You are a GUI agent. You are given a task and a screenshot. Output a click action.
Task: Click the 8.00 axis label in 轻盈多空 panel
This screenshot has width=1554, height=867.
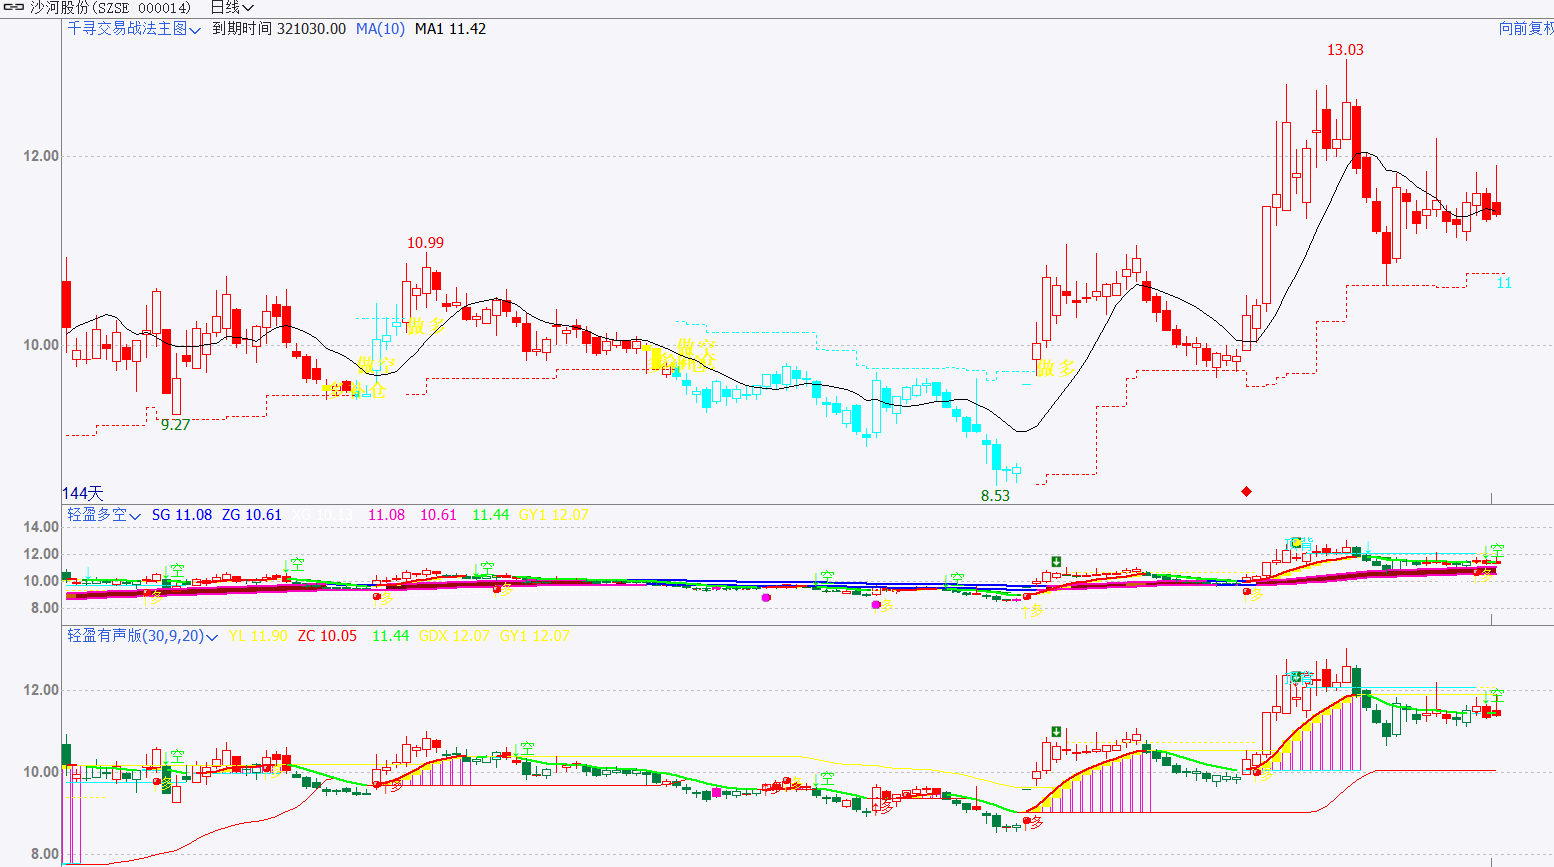45,608
